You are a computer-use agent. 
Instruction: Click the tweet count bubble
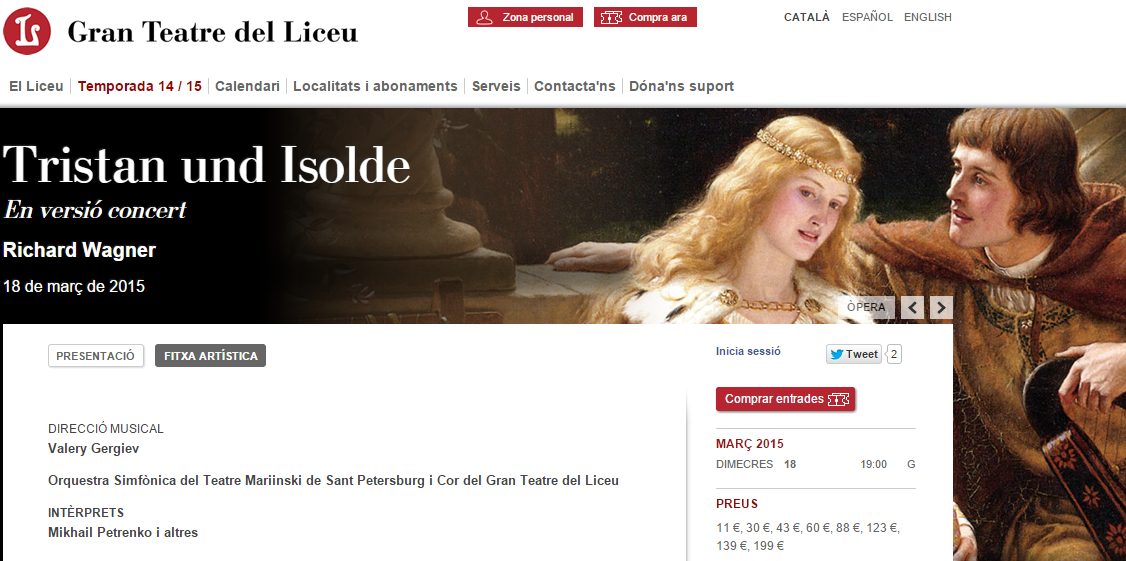(x=894, y=354)
